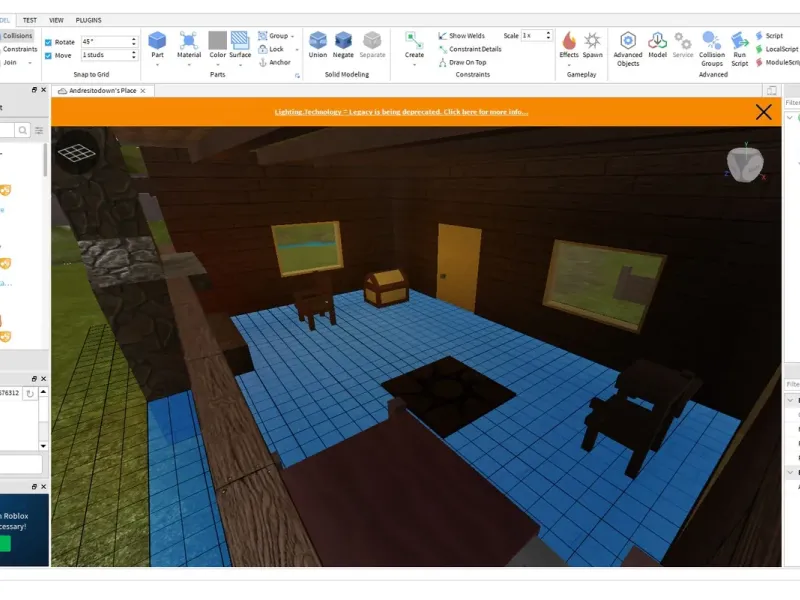The image size is (800, 600).
Task: Click the grid icon in viewport corner
Action: [x=76, y=153]
